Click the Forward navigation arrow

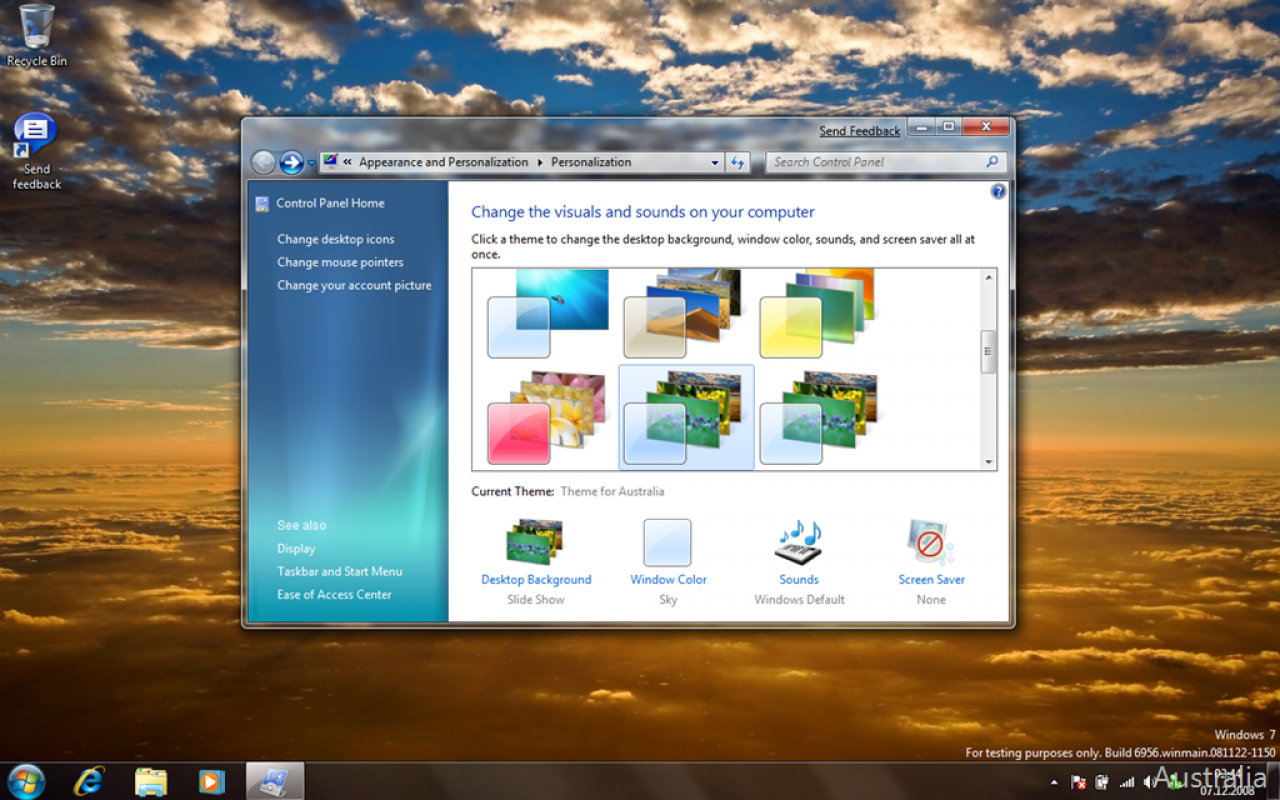click(x=291, y=162)
